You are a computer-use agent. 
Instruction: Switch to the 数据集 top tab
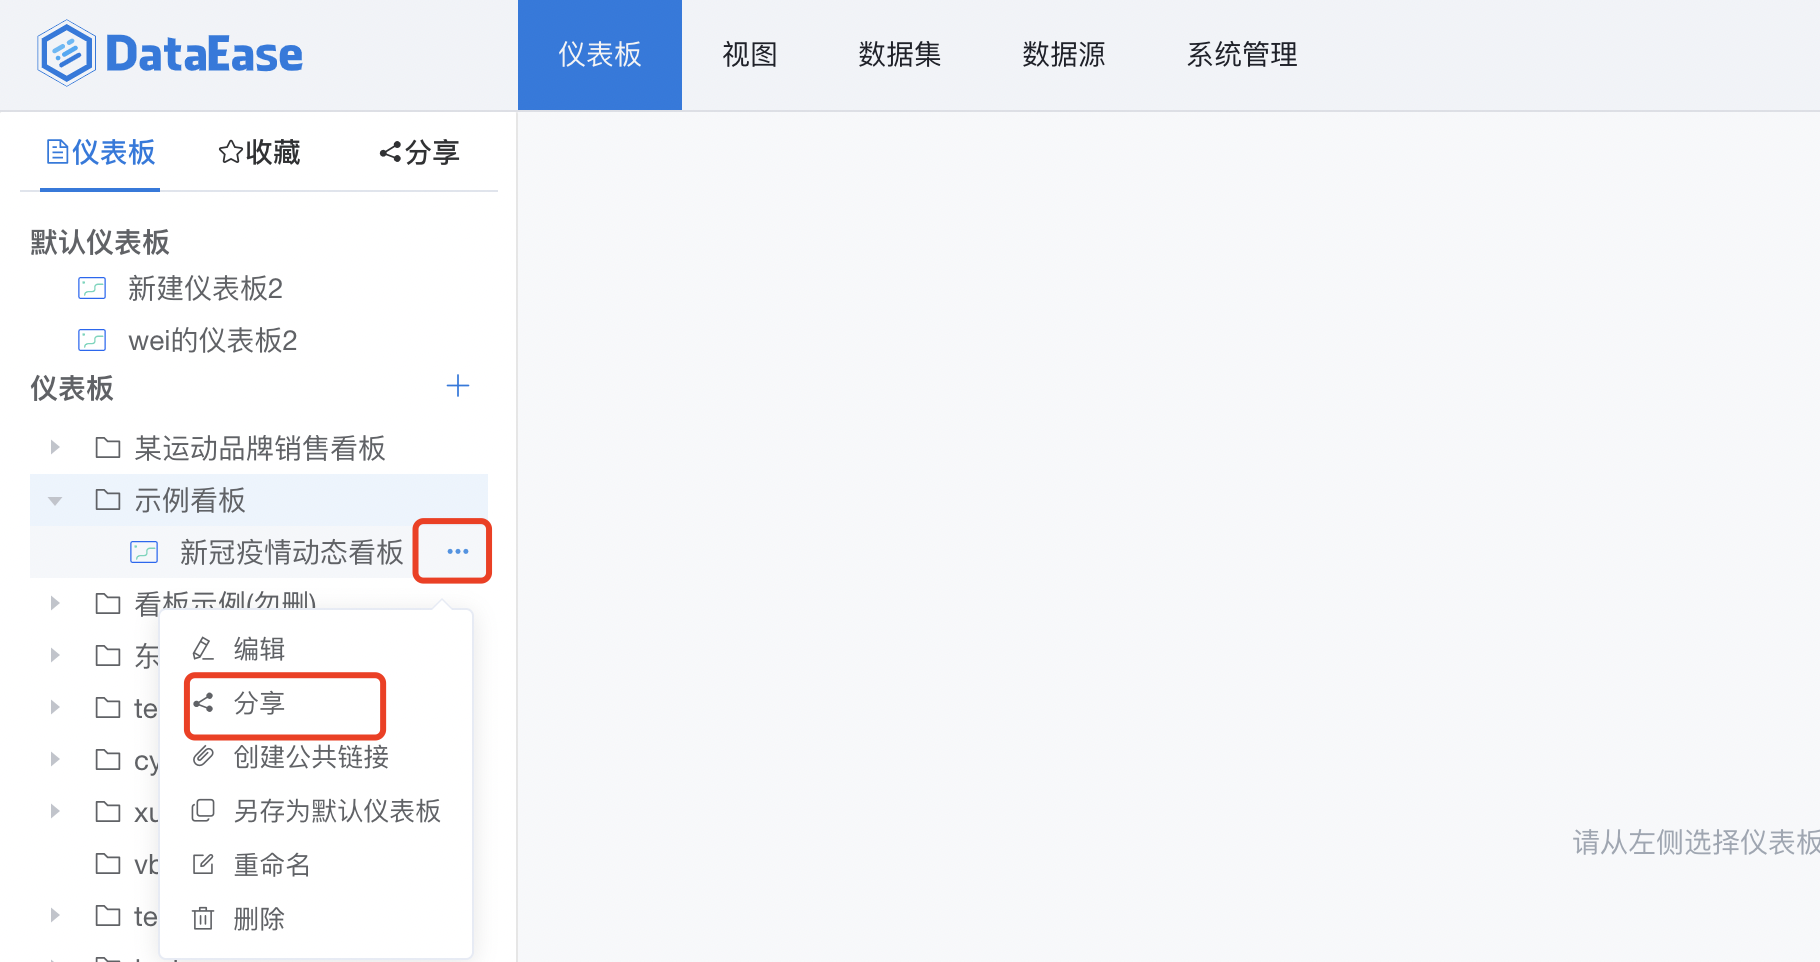pyautogui.click(x=900, y=54)
